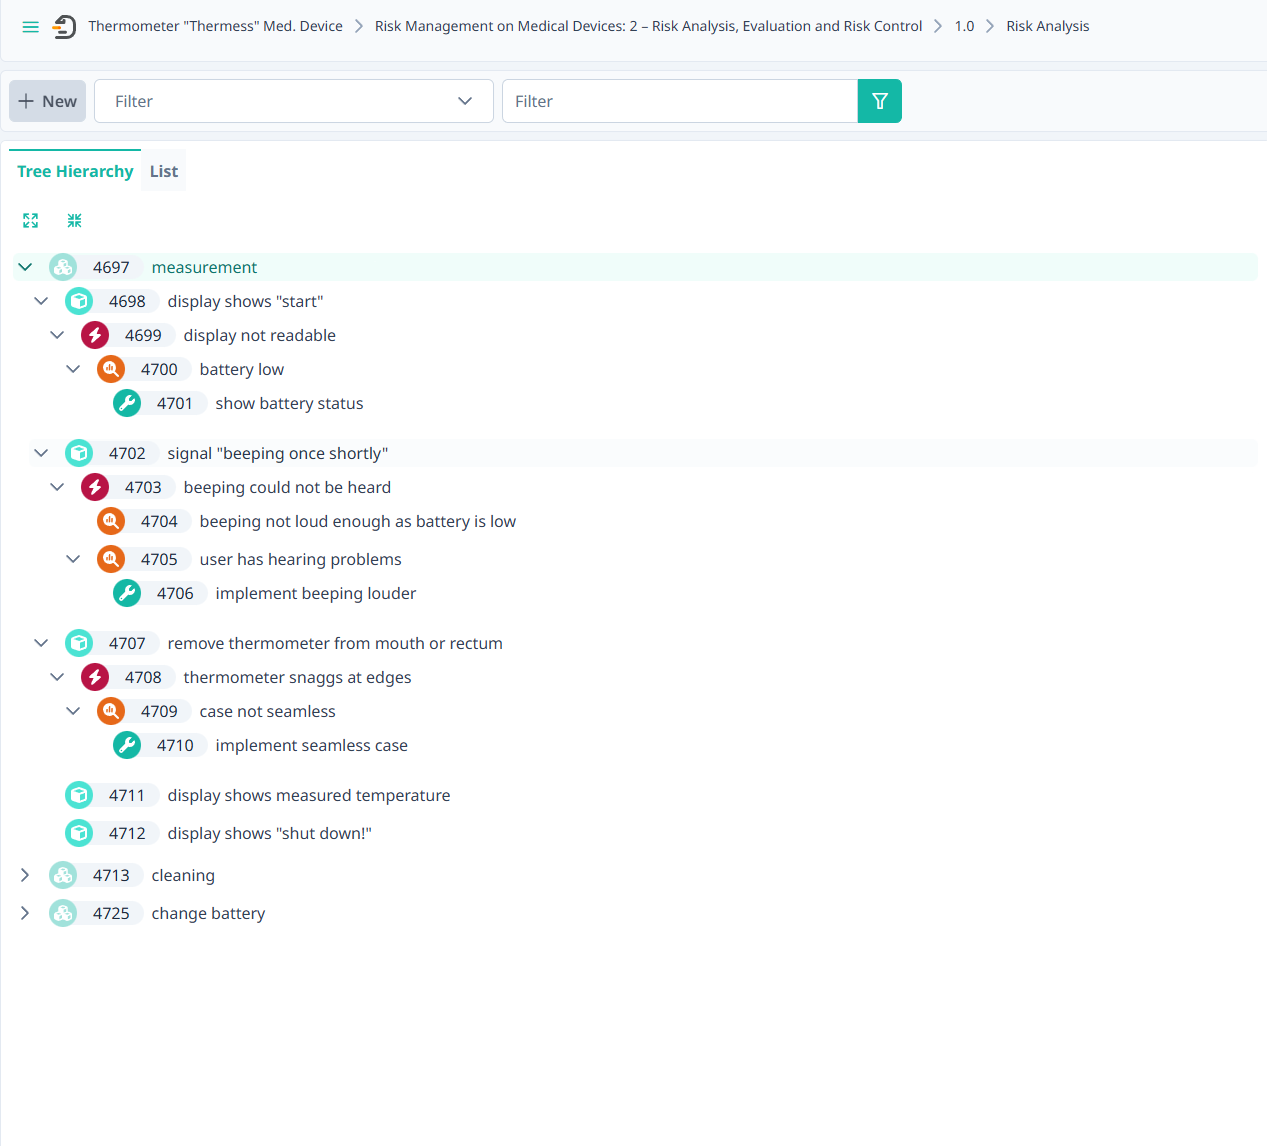Expand all tree nodes icon
The image size is (1267, 1146).
[x=31, y=220]
